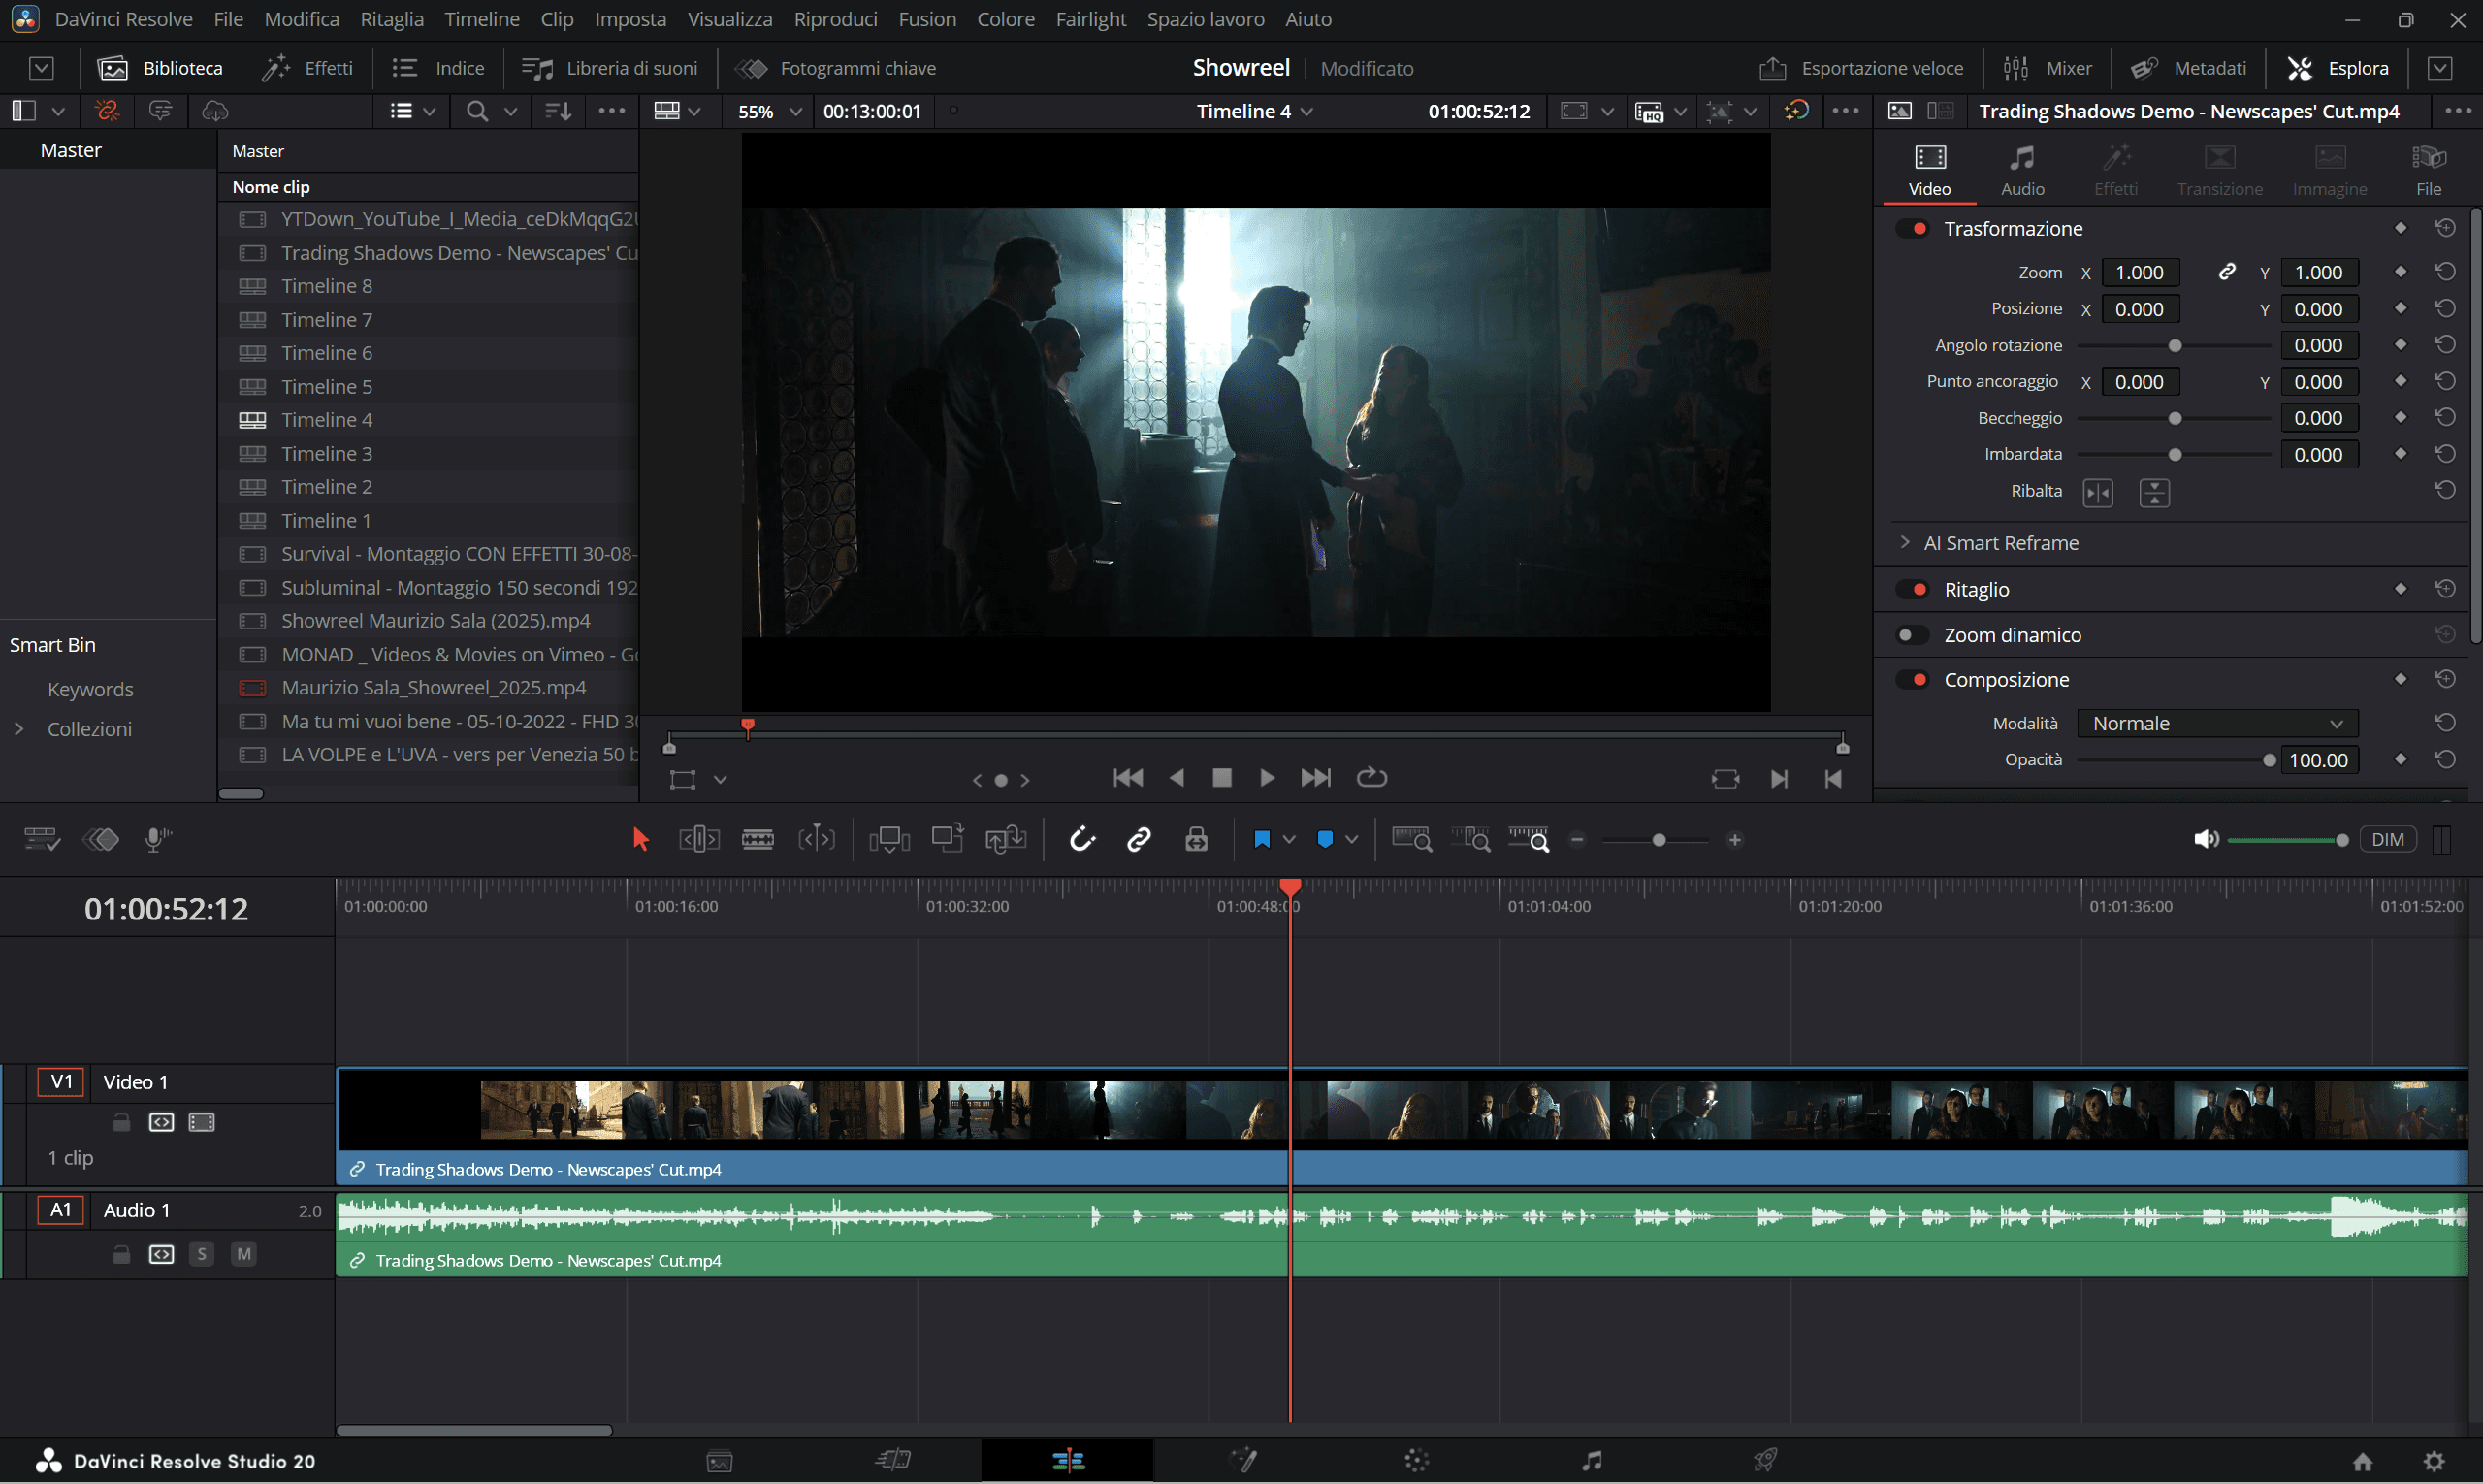Disable the Ritaglio section toggle
2483x1484 pixels.
(1914, 589)
